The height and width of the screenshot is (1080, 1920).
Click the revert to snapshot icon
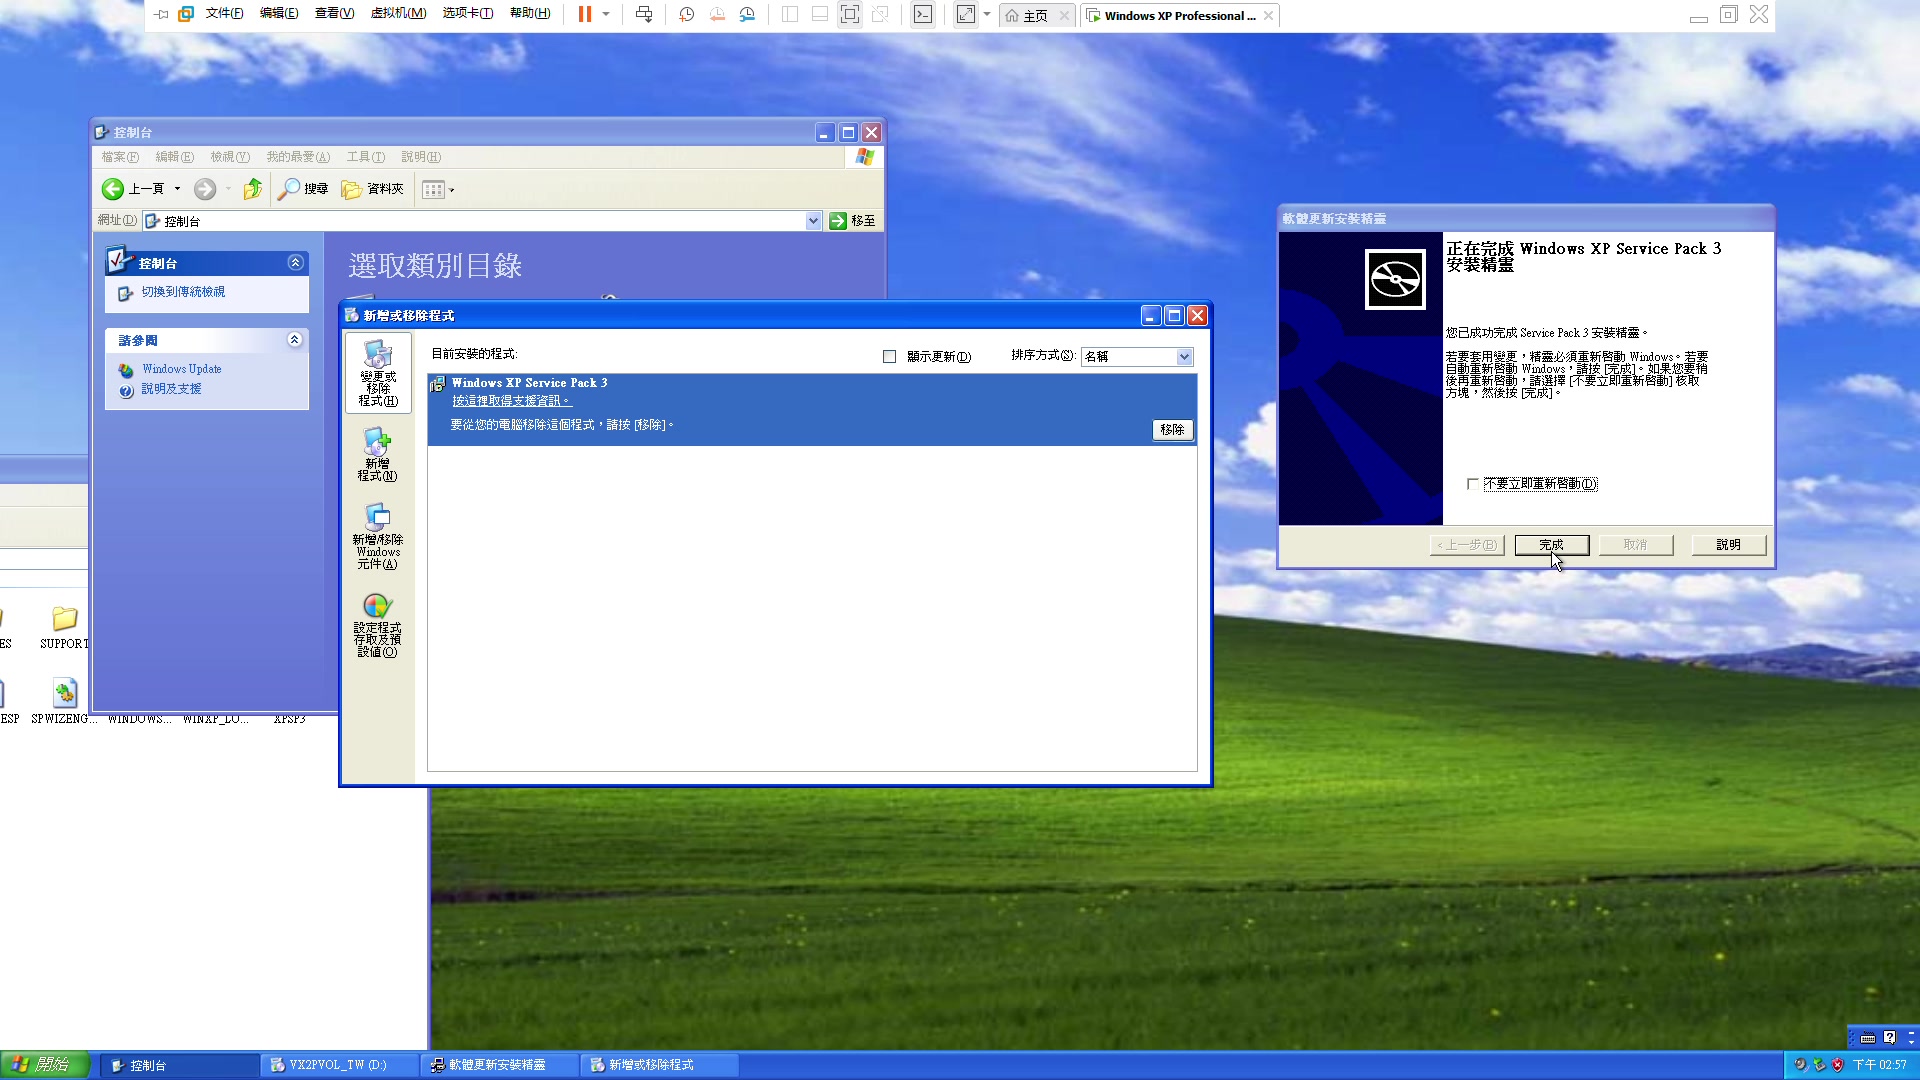click(717, 14)
